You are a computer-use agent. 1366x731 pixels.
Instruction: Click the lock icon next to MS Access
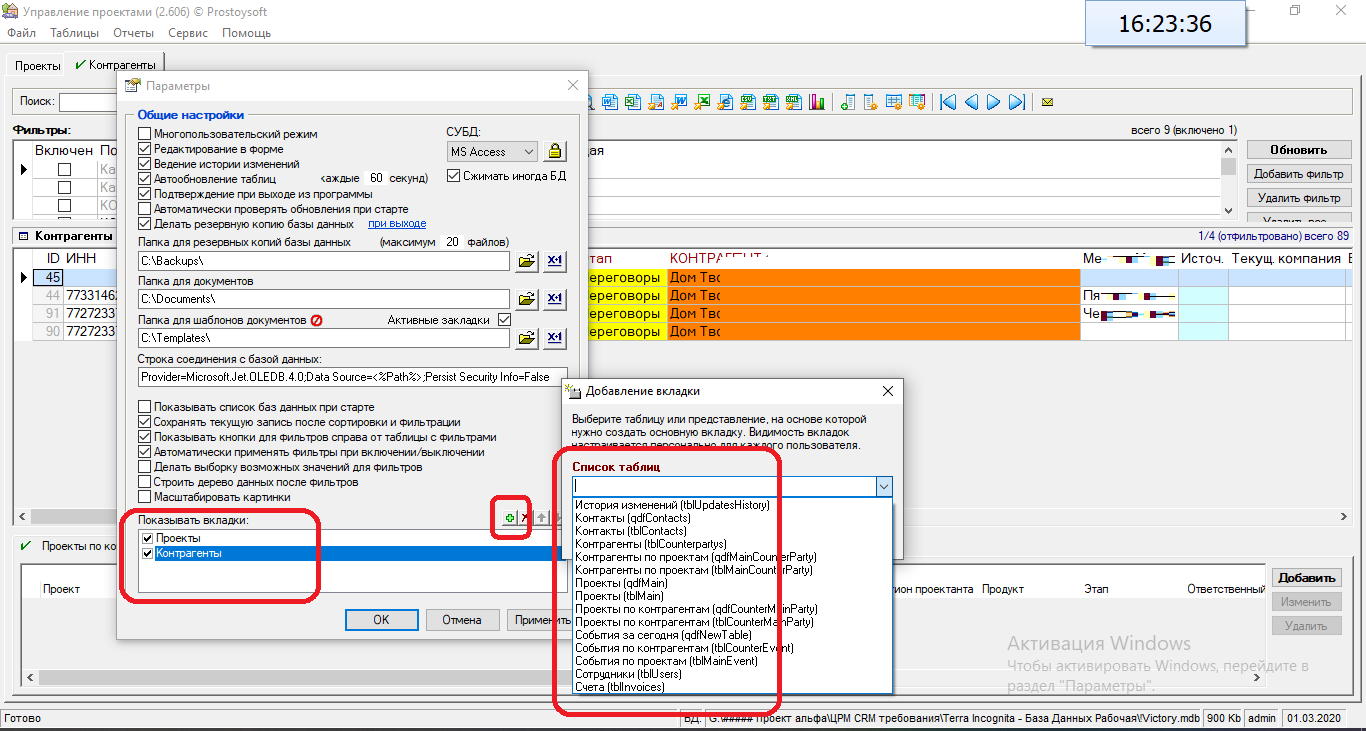point(555,152)
